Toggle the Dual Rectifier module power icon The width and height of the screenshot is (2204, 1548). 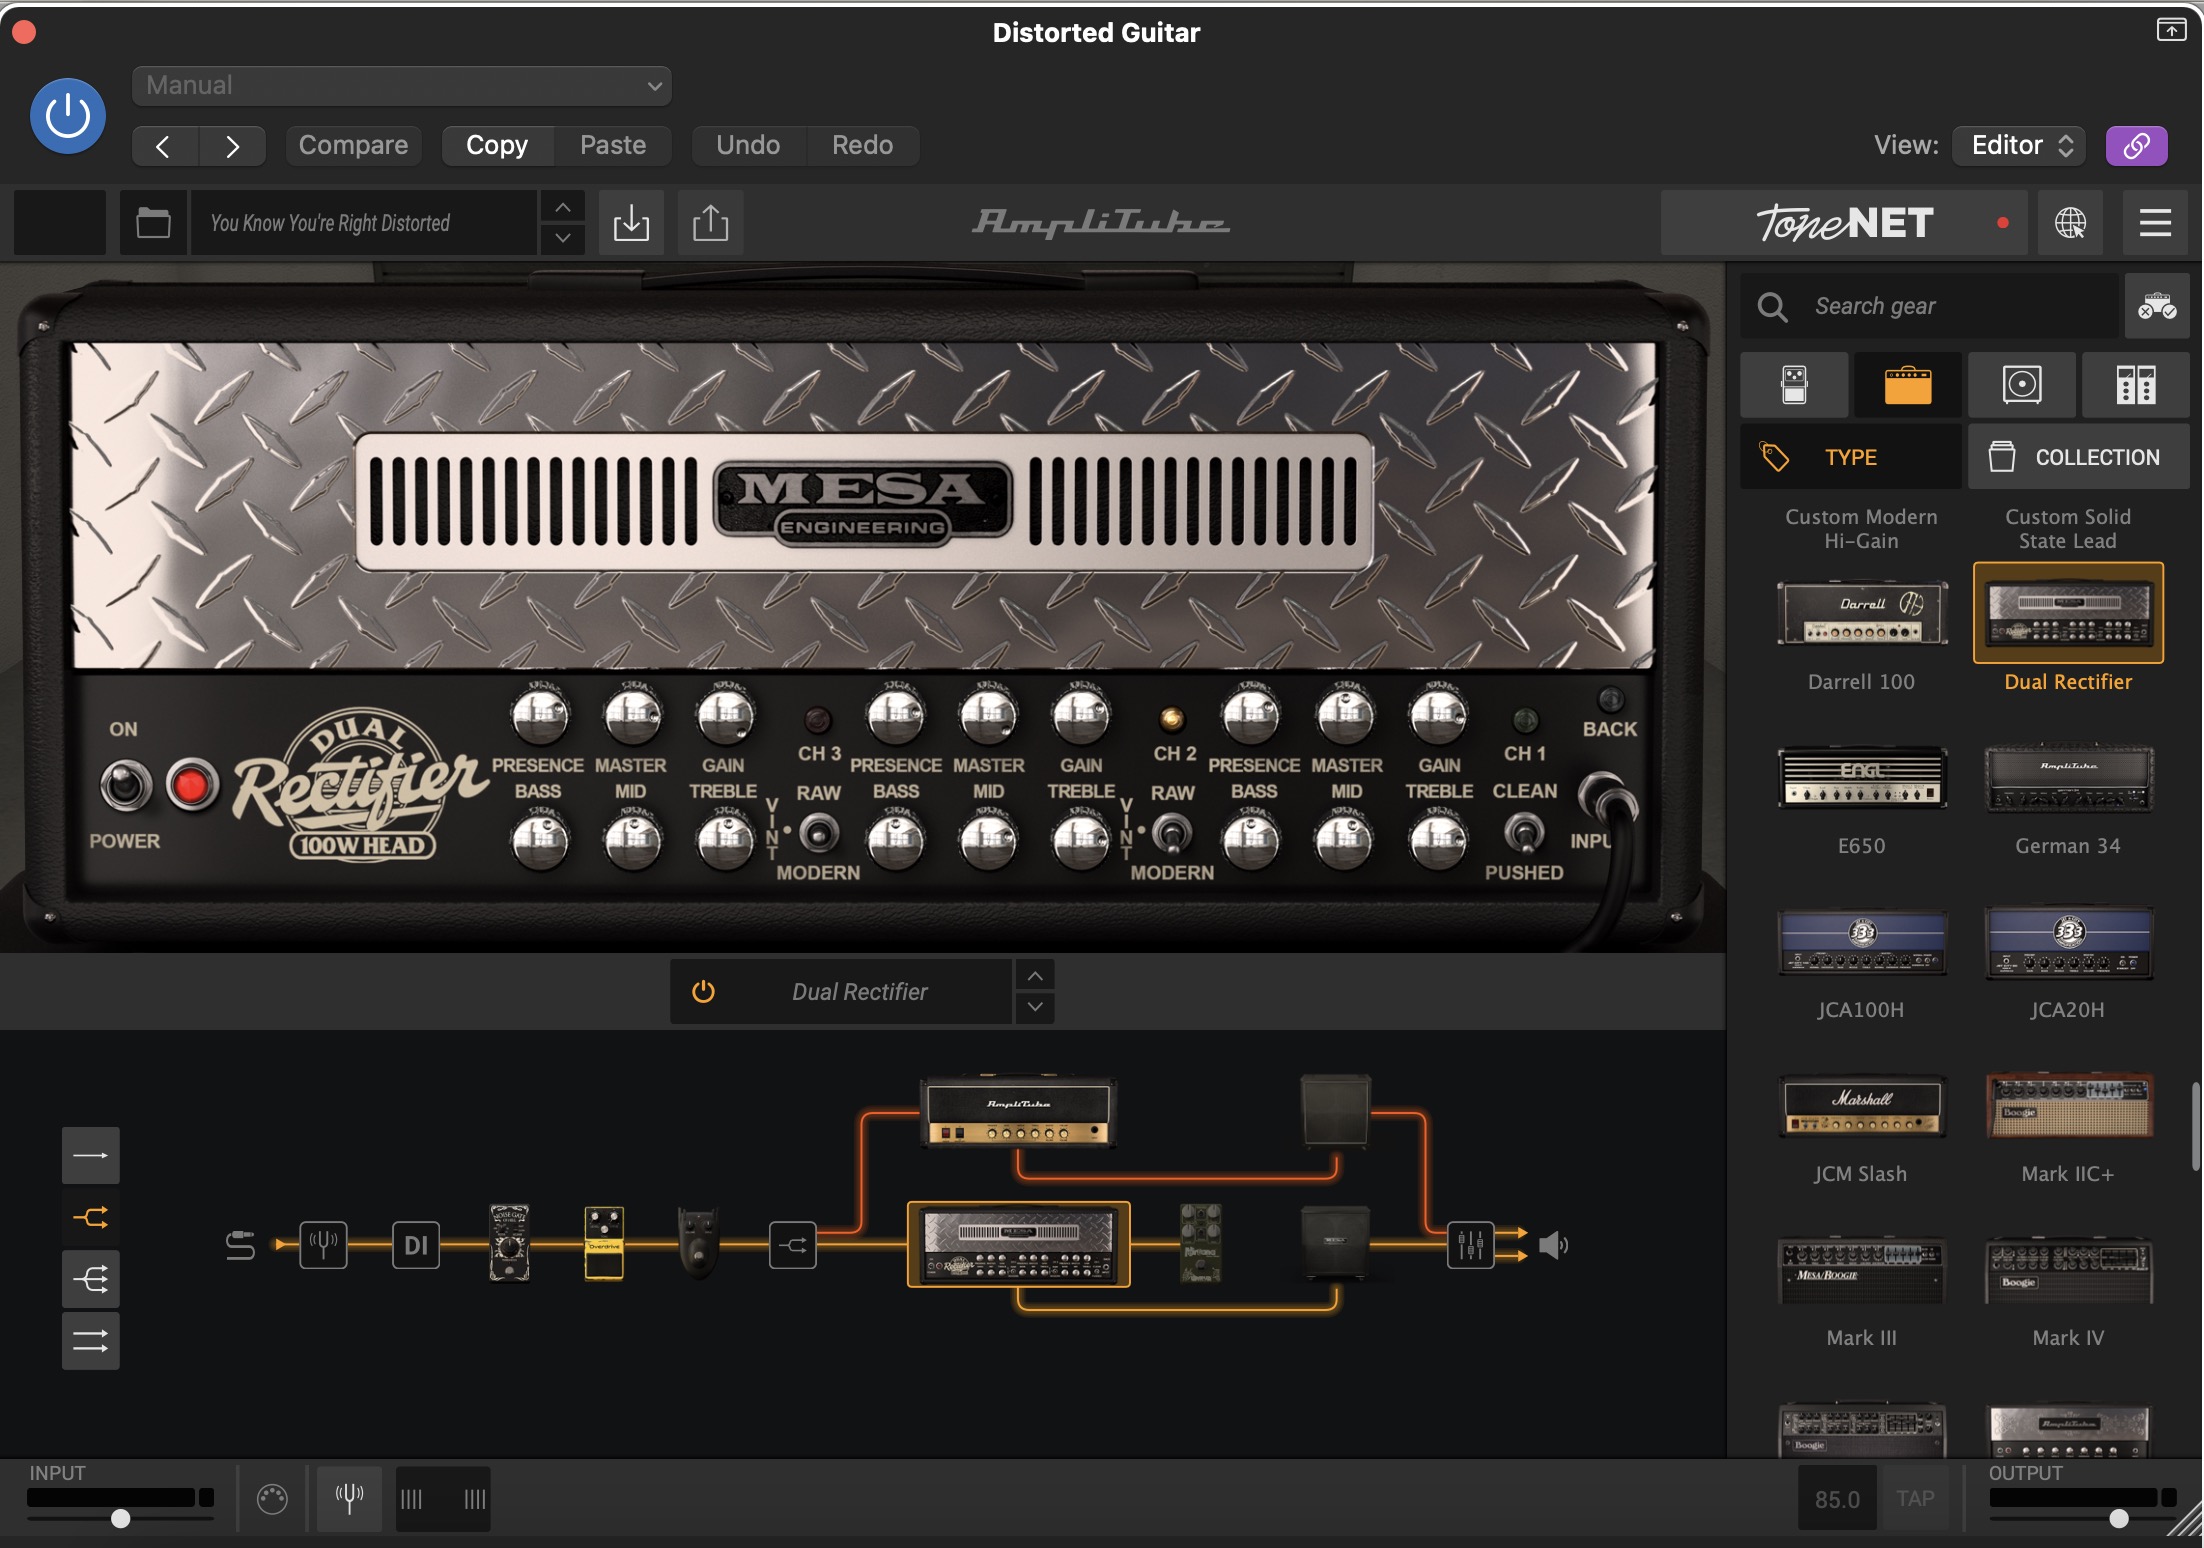pyautogui.click(x=703, y=992)
